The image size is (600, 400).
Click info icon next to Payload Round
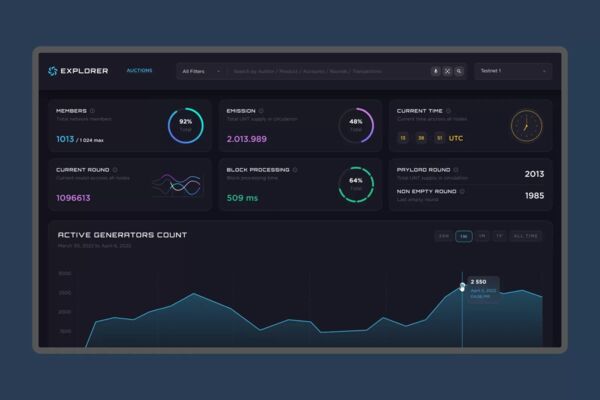[x=456, y=170]
